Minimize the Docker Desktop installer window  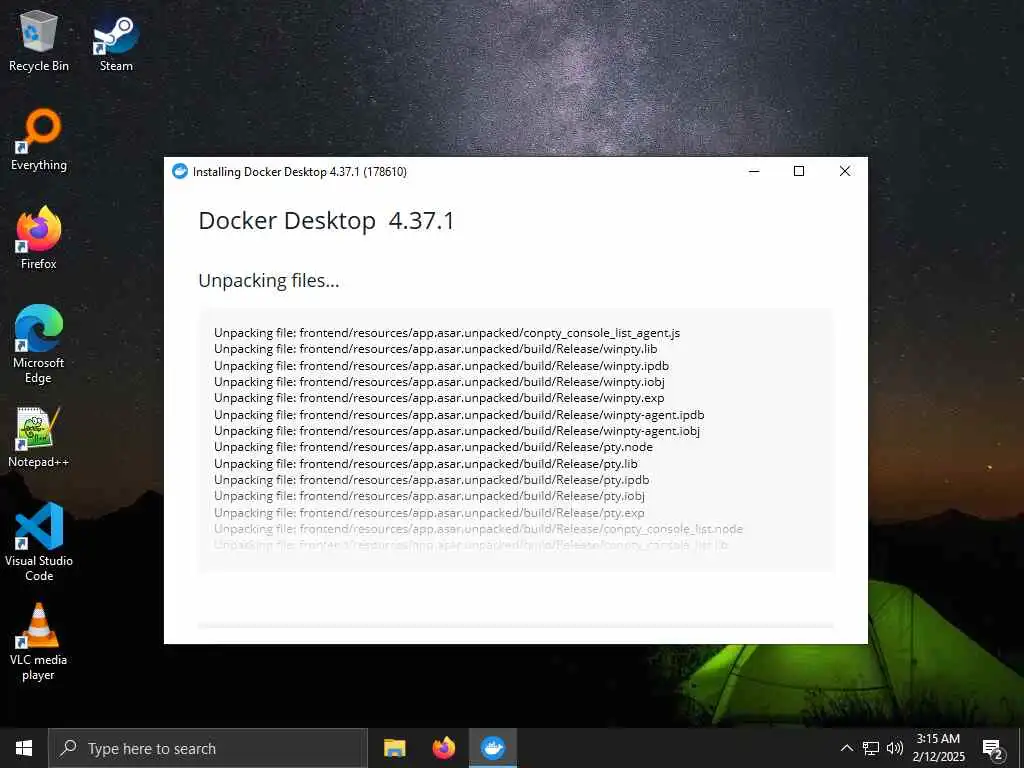point(754,171)
